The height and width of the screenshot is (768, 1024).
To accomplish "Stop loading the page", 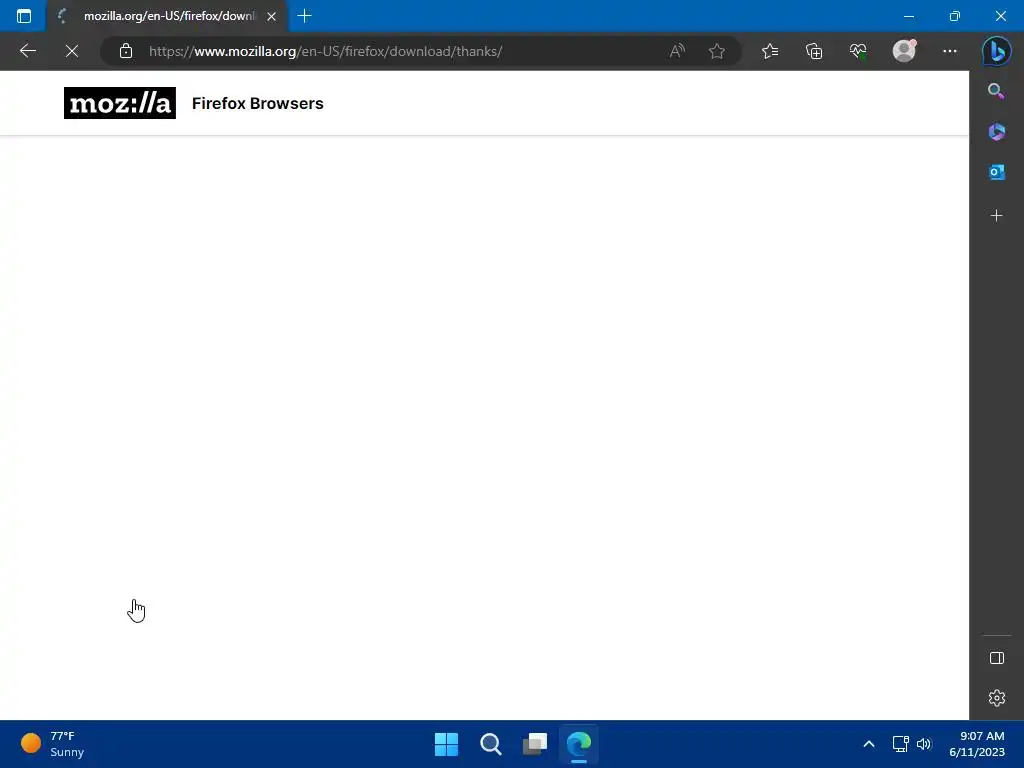I will [x=72, y=51].
